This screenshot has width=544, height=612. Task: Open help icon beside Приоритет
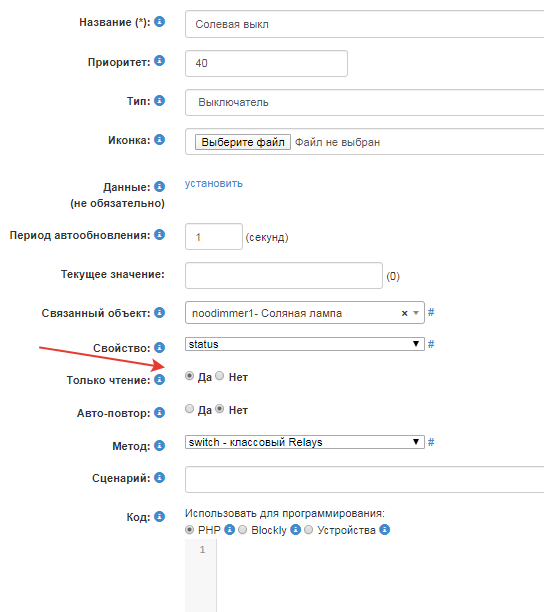pyautogui.click(x=159, y=60)
